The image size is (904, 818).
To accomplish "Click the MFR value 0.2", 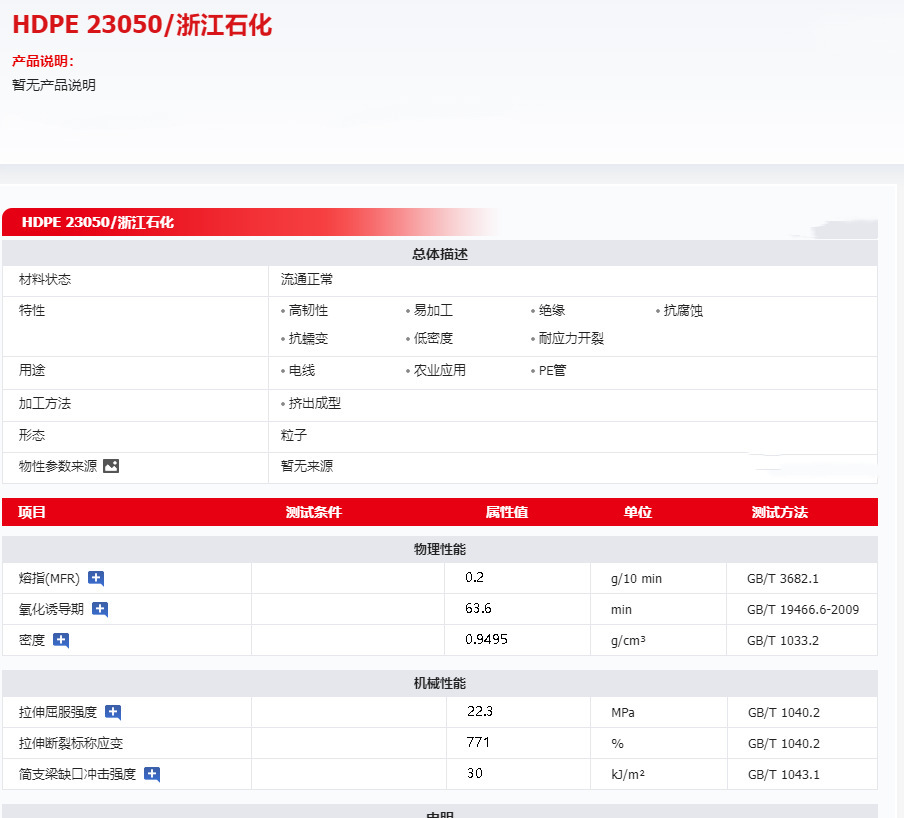I will pos(474,578).
